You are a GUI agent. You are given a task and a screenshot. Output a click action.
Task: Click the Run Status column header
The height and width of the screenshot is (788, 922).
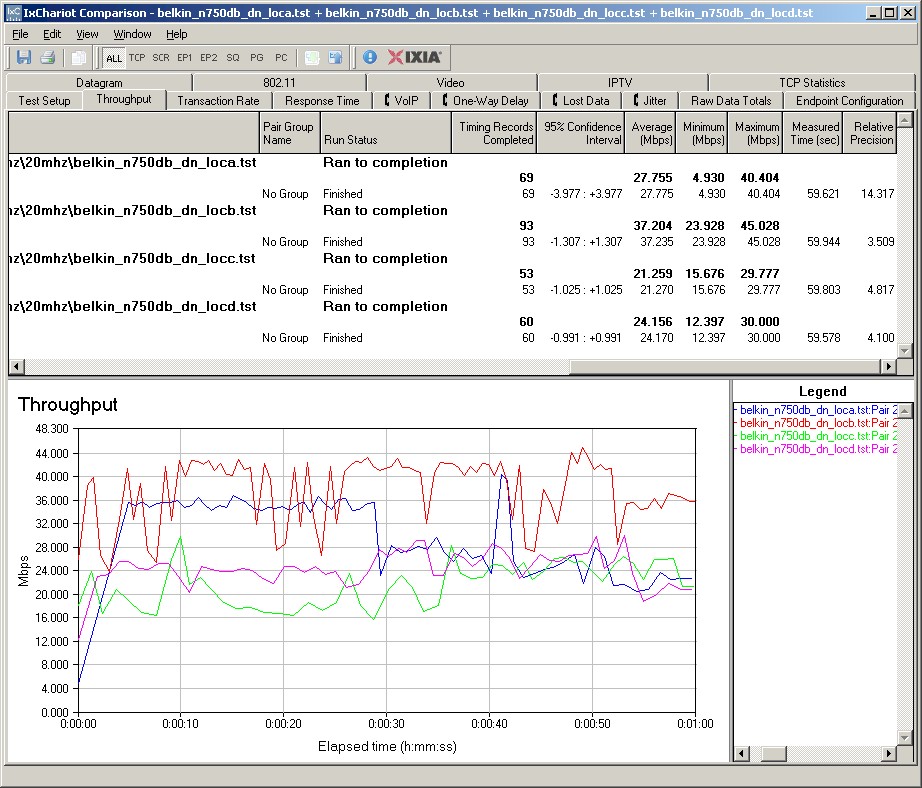point(385,133)
